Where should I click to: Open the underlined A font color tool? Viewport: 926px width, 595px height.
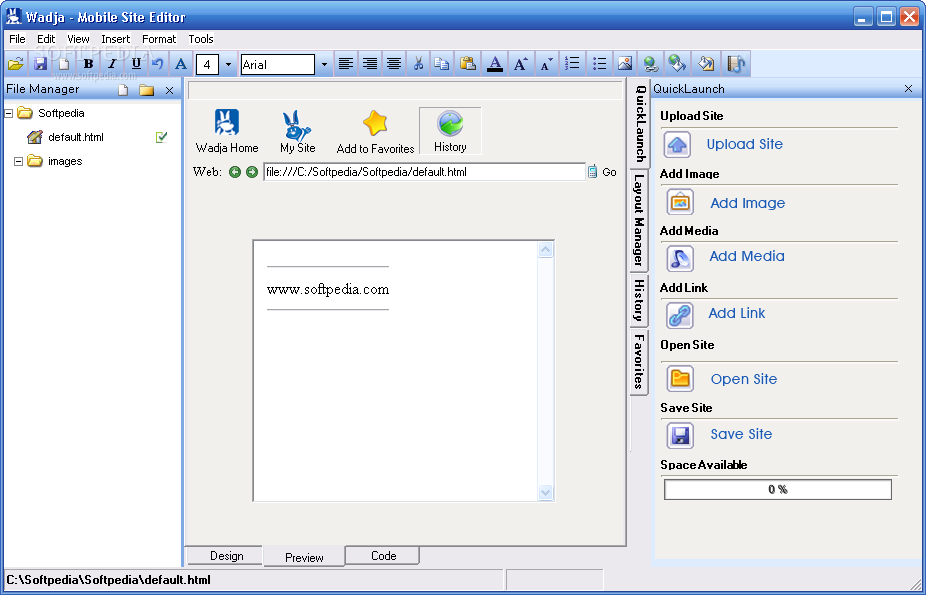click(495, 64)
